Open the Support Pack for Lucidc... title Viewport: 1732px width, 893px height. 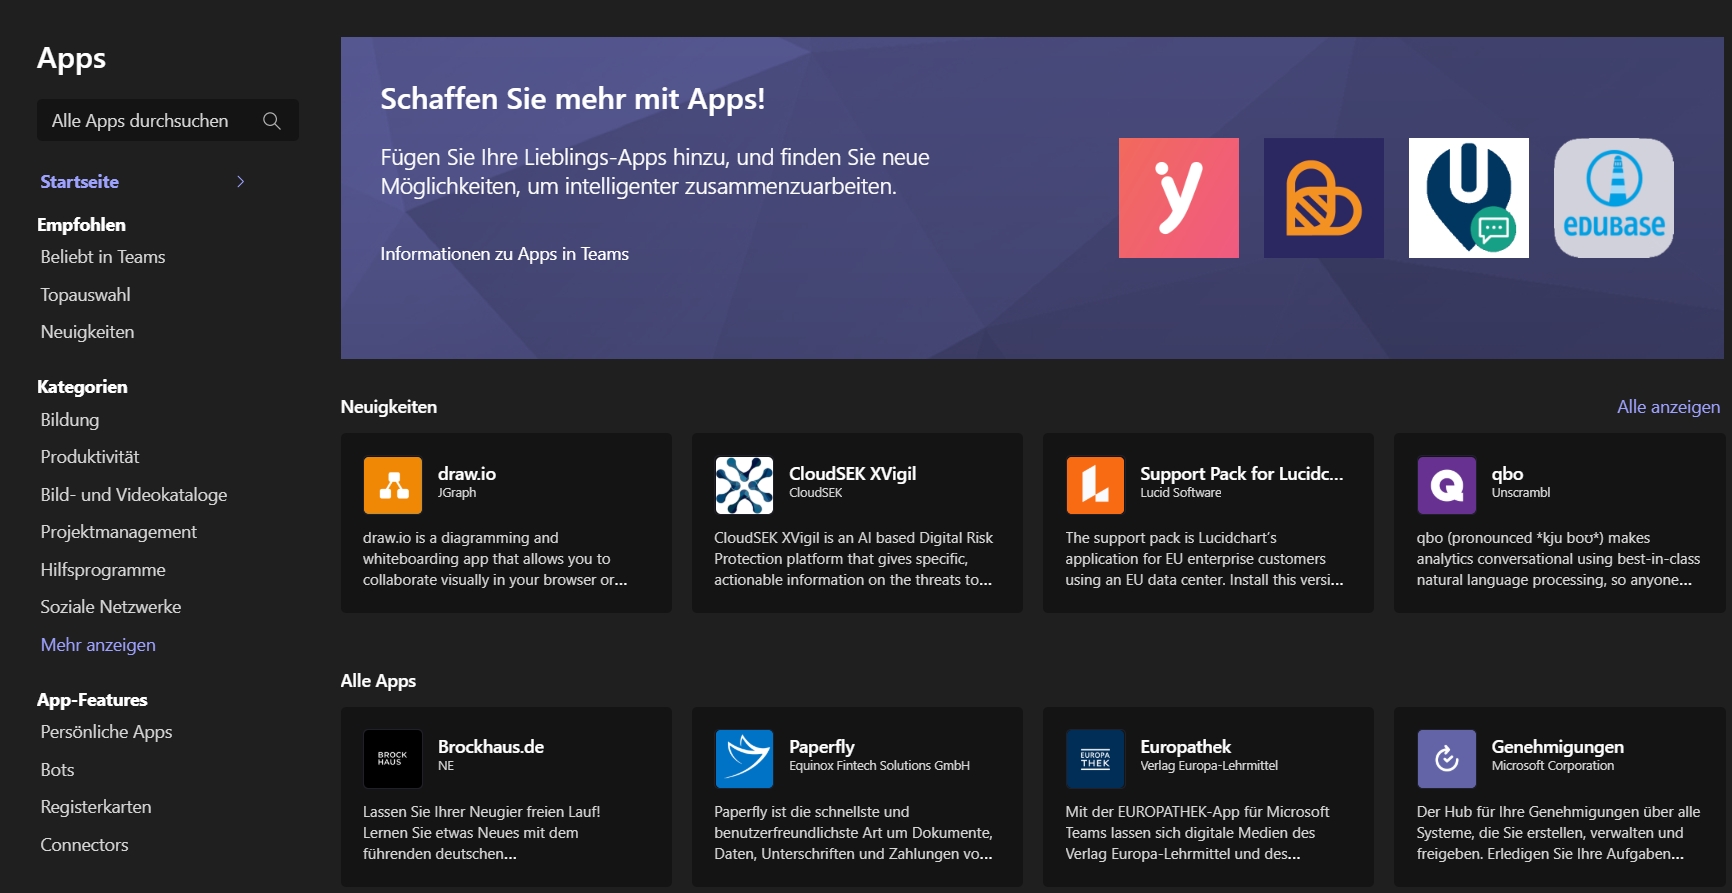pyautogui.click(x=1241, y=474)
